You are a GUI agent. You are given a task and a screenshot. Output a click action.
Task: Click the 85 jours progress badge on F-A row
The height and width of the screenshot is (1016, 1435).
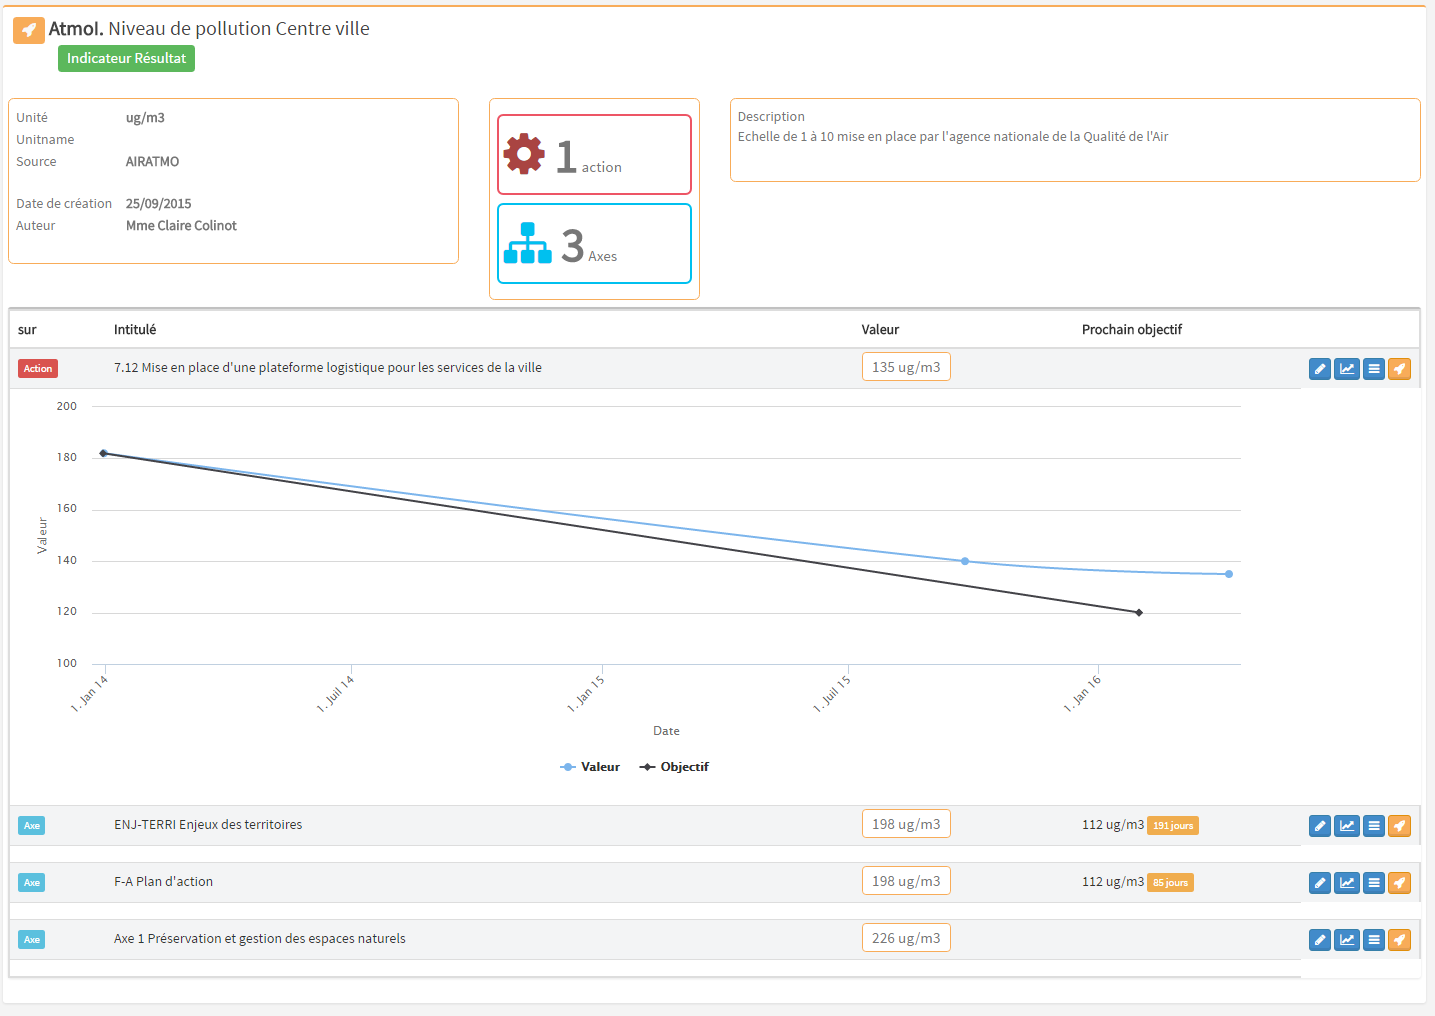[x=1170, y=882]
